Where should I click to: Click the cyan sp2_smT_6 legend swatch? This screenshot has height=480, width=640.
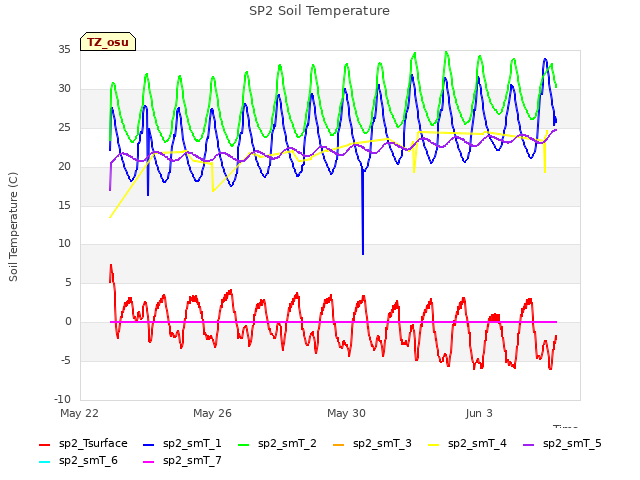tap(44, 462)
